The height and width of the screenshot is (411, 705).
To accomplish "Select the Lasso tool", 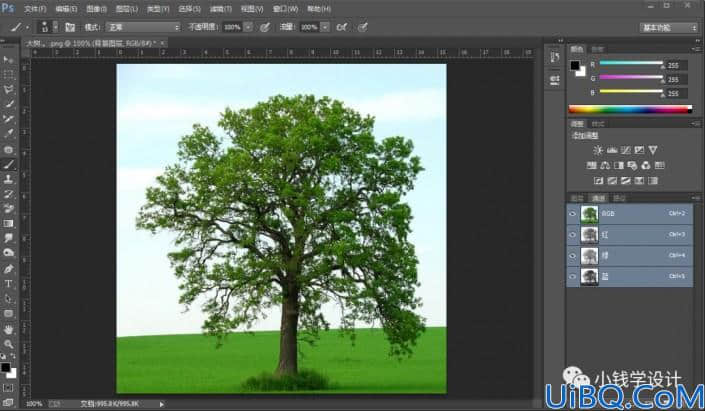I will (8, 89).
